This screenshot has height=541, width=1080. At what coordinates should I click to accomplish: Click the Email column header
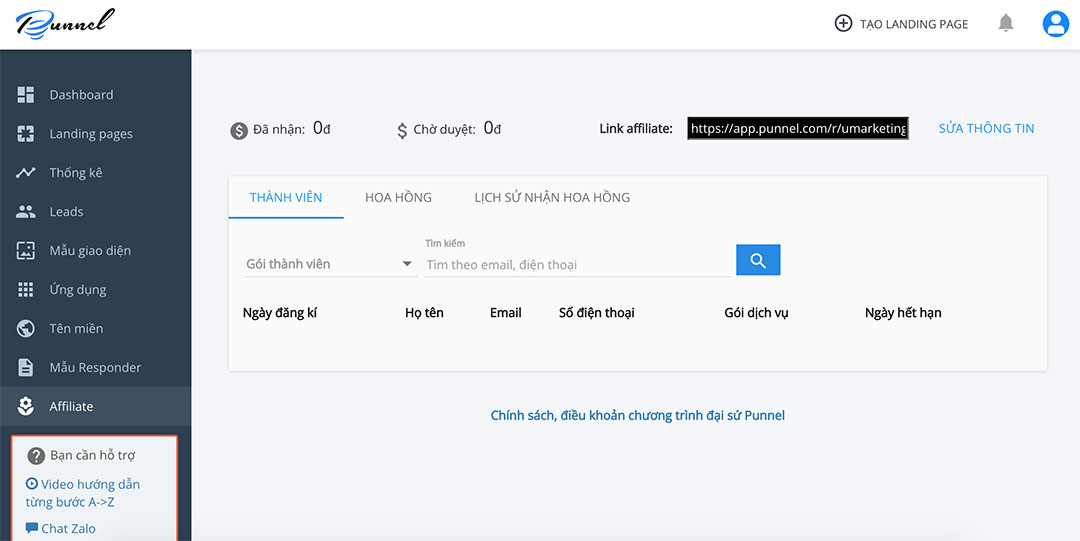pos(506,313)
